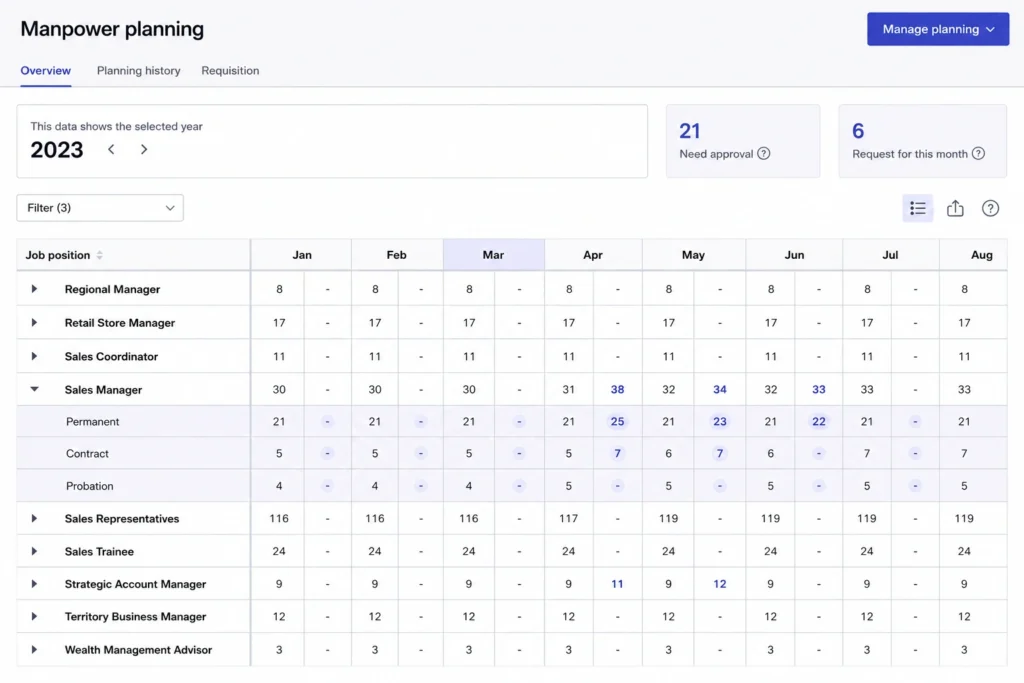Click Sales Representatives May value 119
The image size is (1024, 683).
668,518
